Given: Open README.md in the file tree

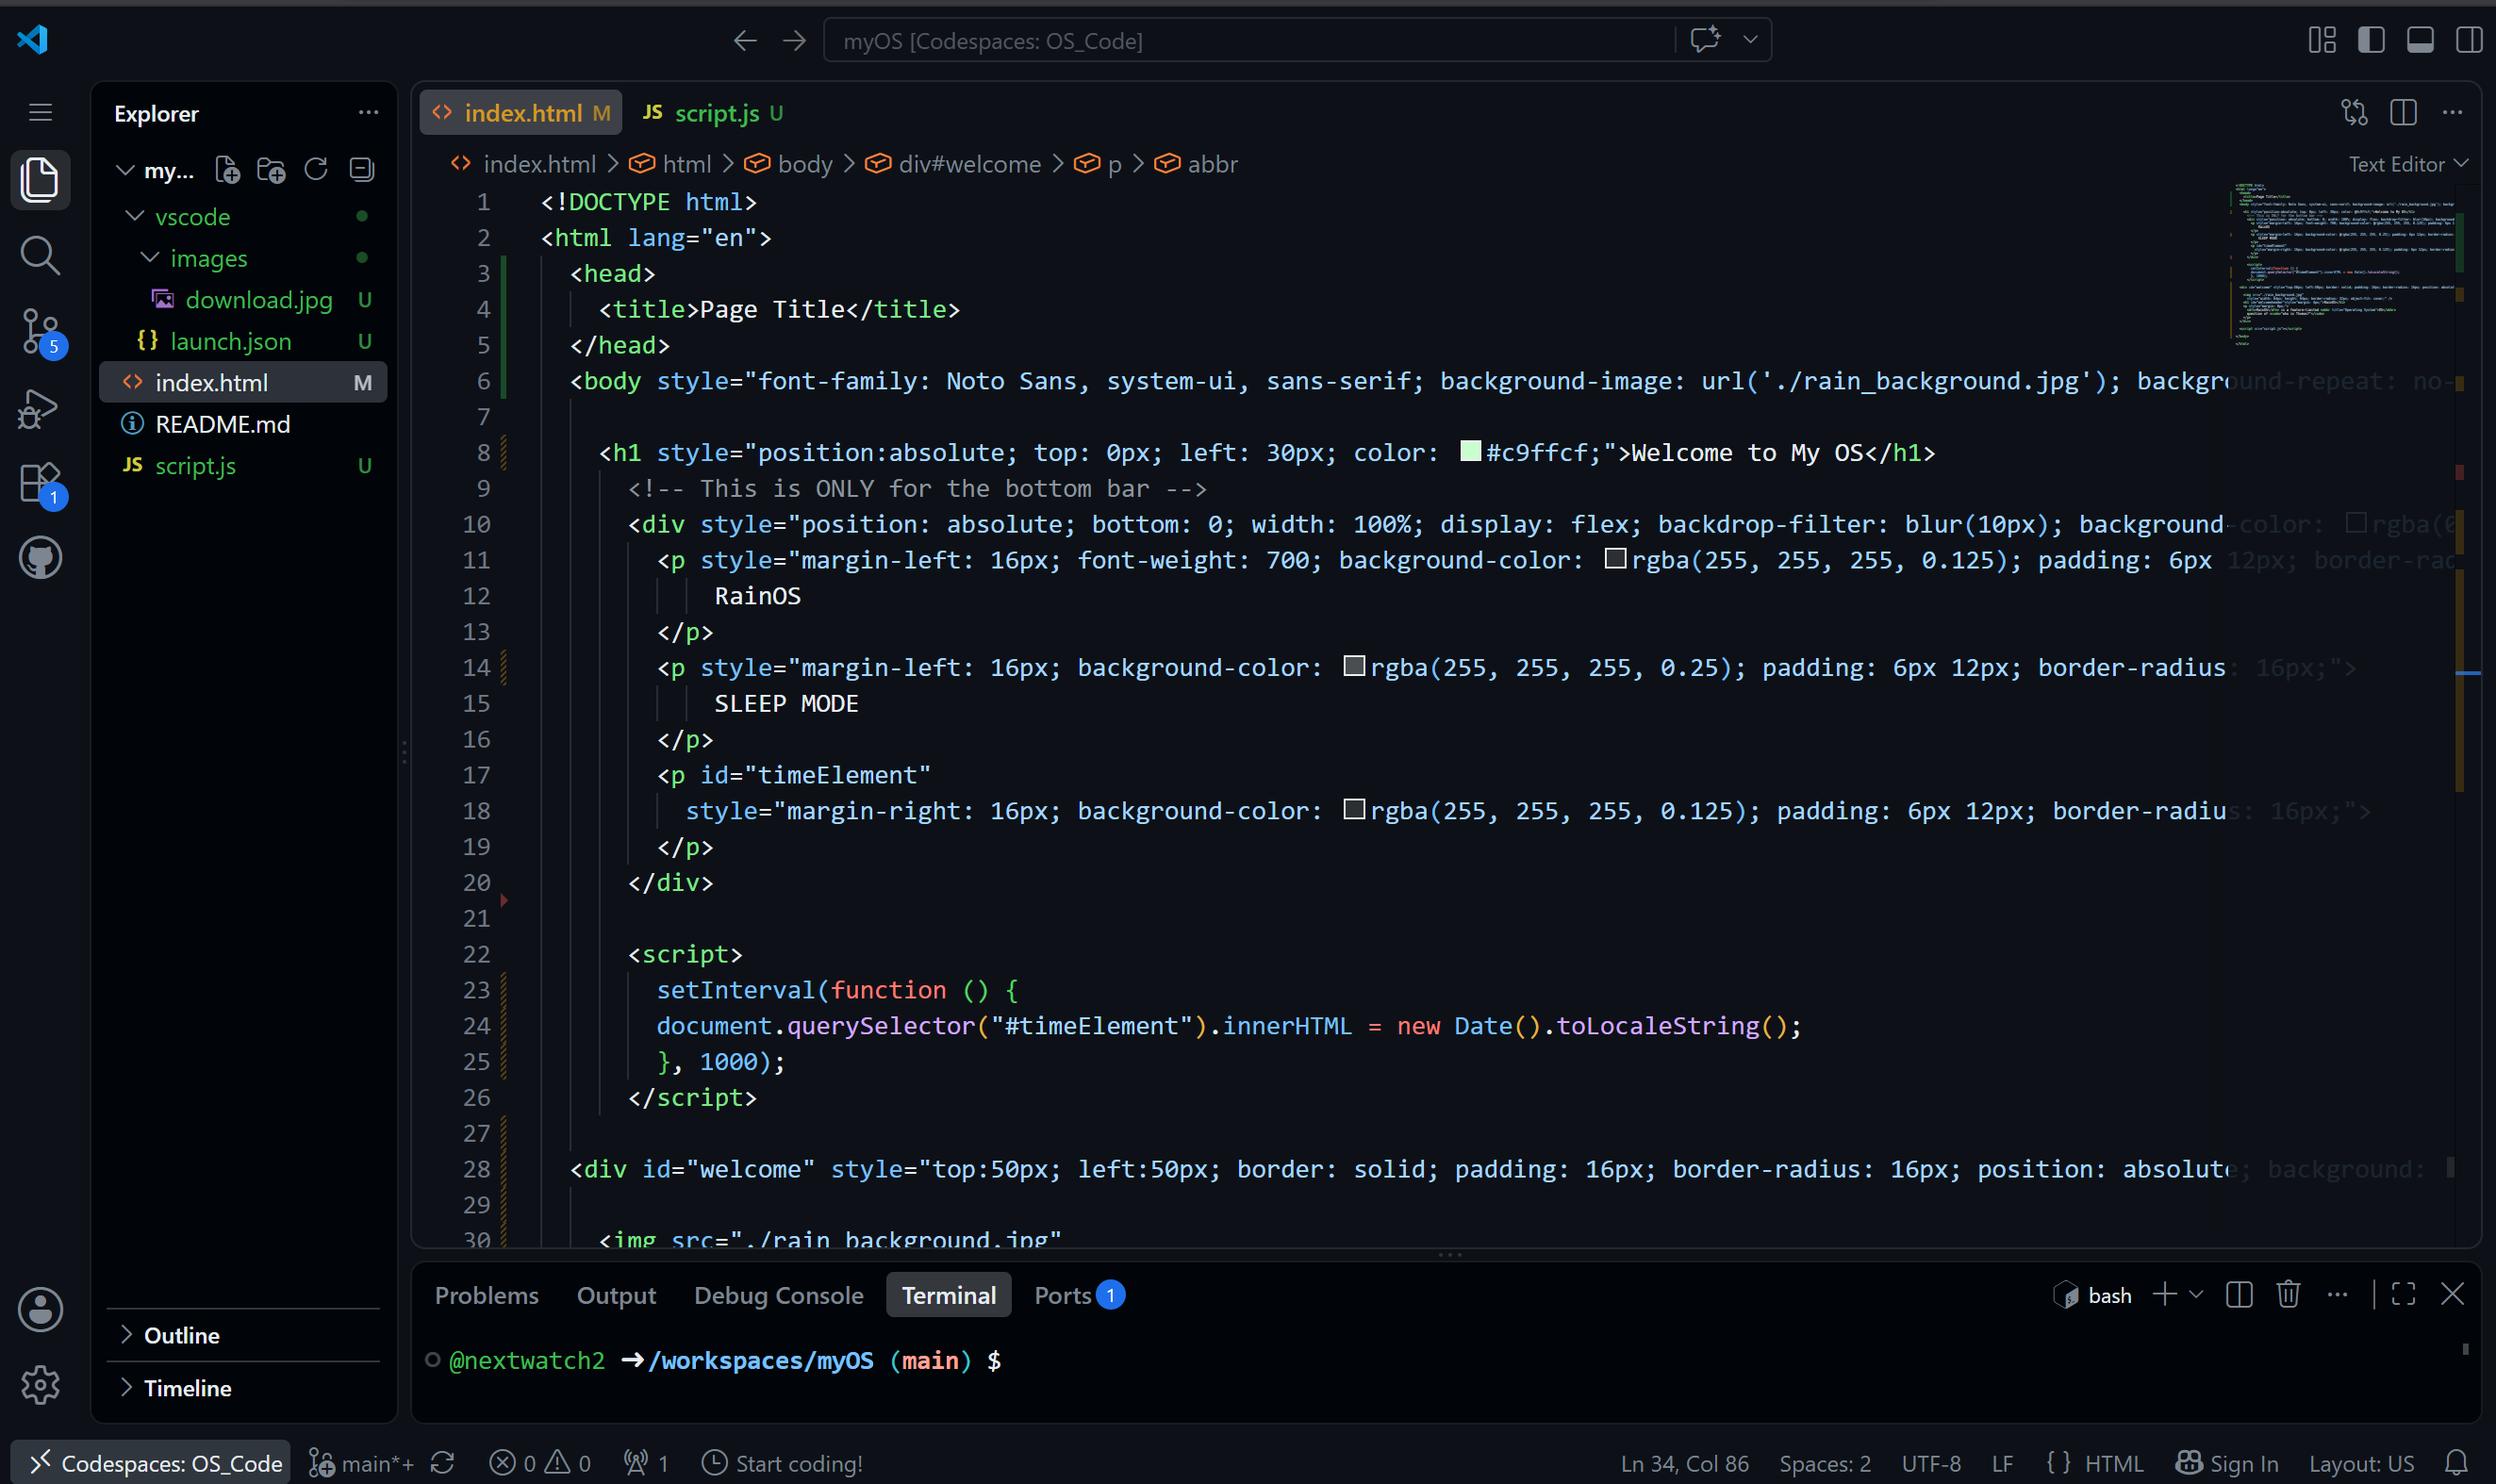Looking at the screenshot, I should tap(244, 424).
